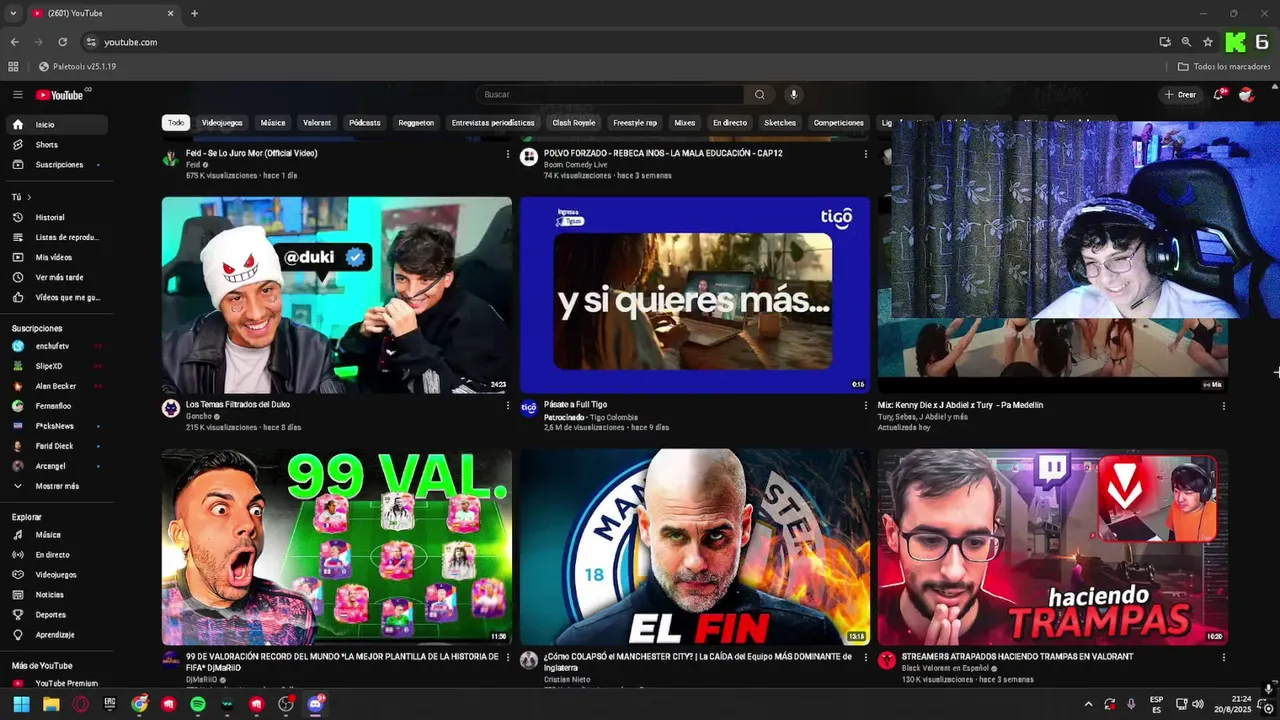Click the install app icon in address bar

[1165, 42]
